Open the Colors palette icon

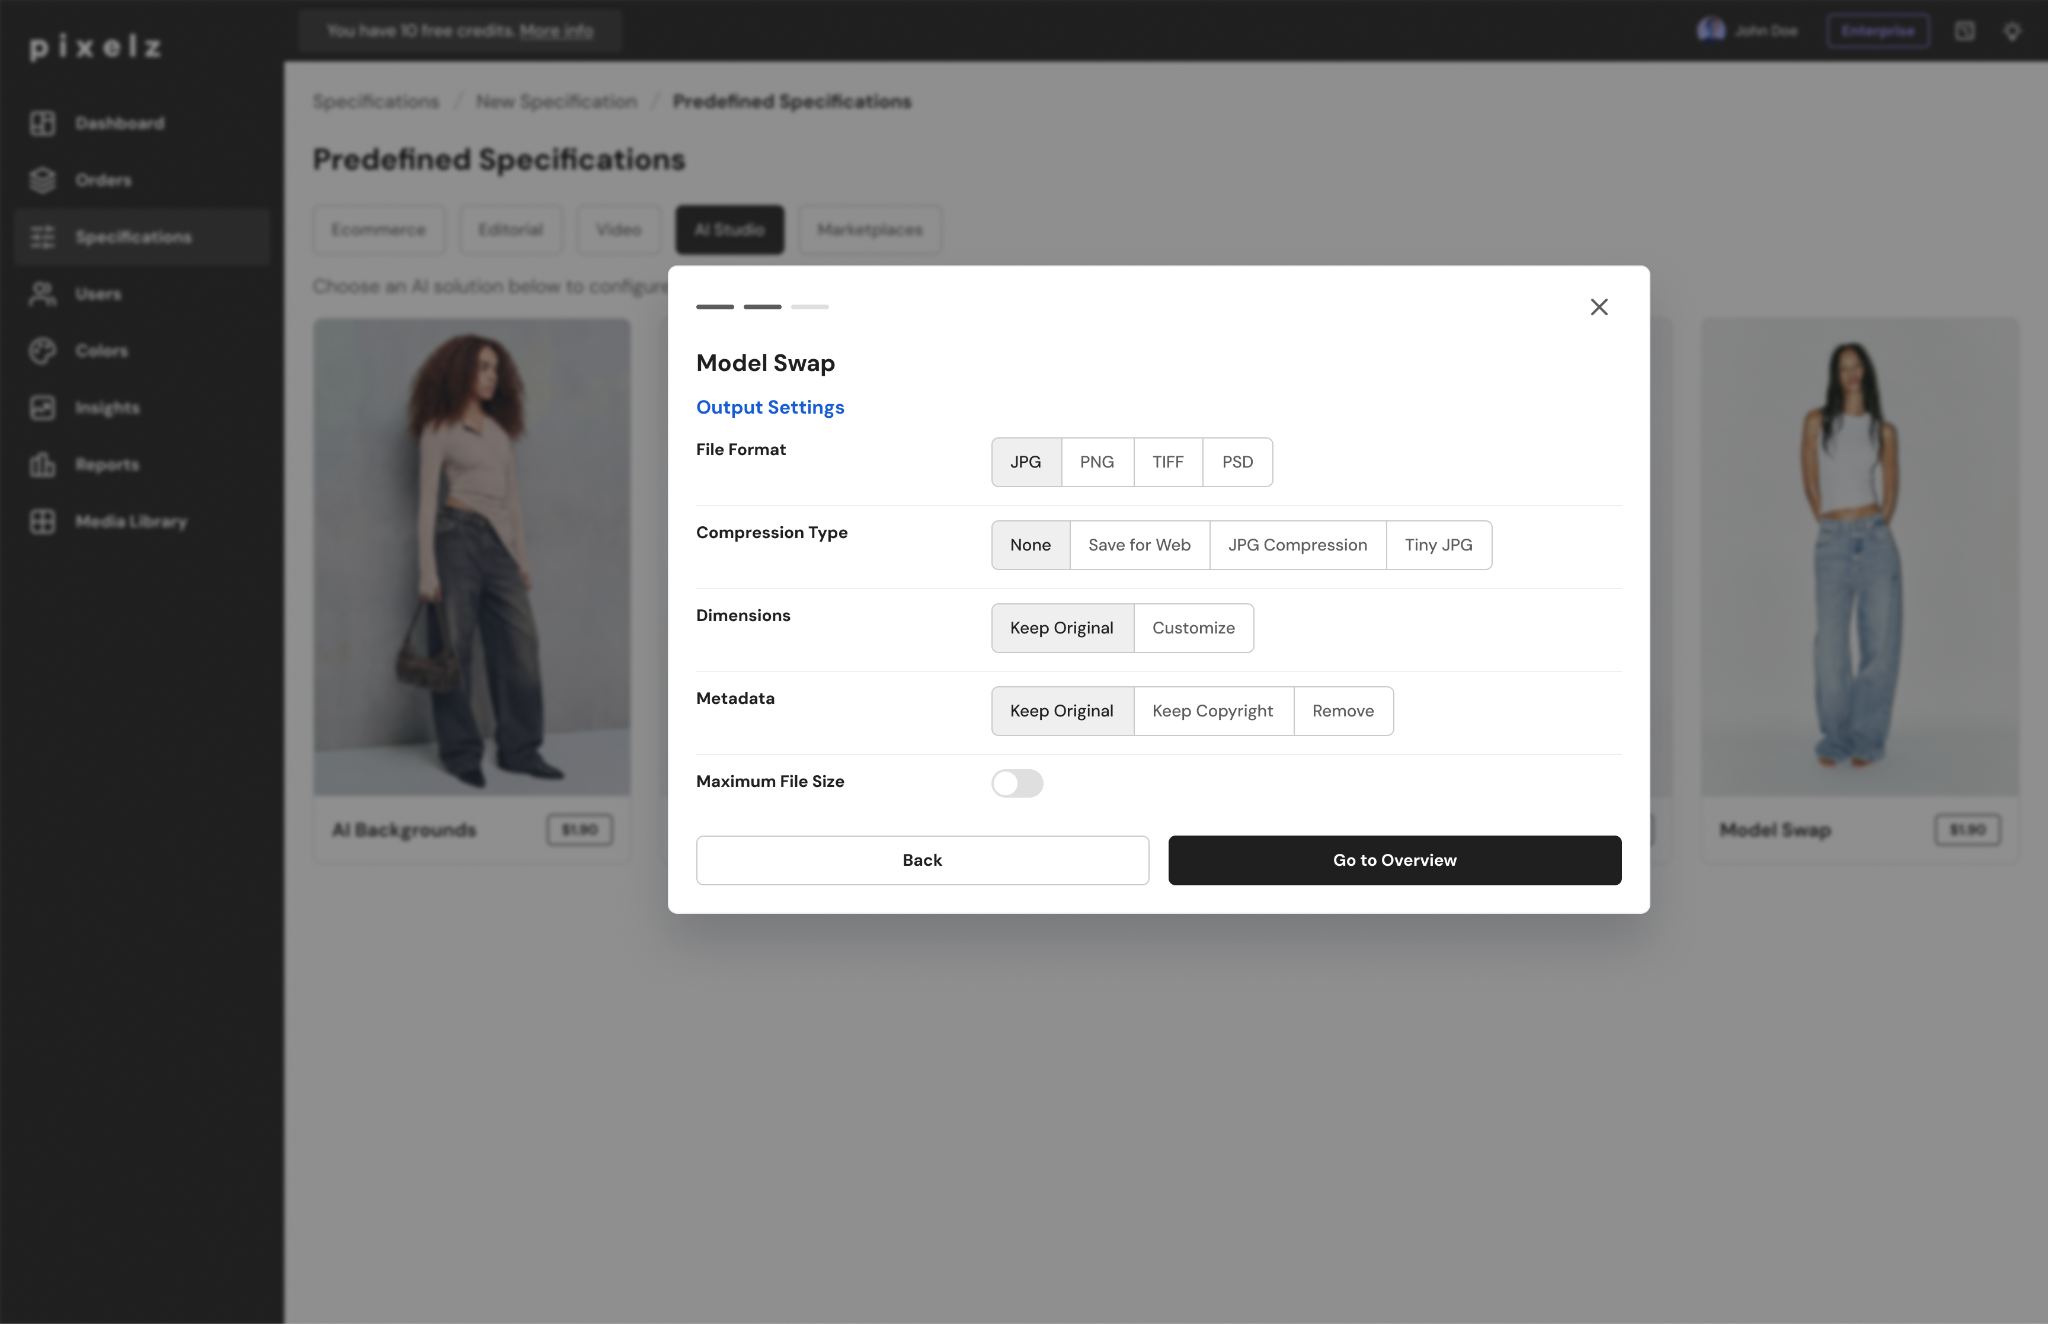[43, 351]
